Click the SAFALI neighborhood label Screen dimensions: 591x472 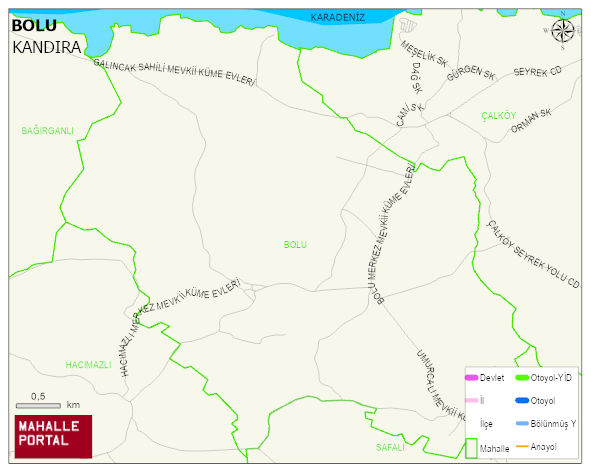coord(390,447)
